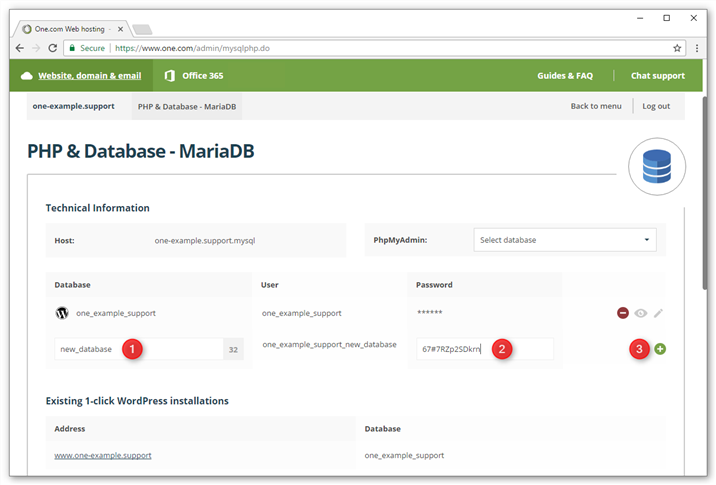716x485 pixels.
Task: Bookmark page with star icon
Action: coord(677,48)
